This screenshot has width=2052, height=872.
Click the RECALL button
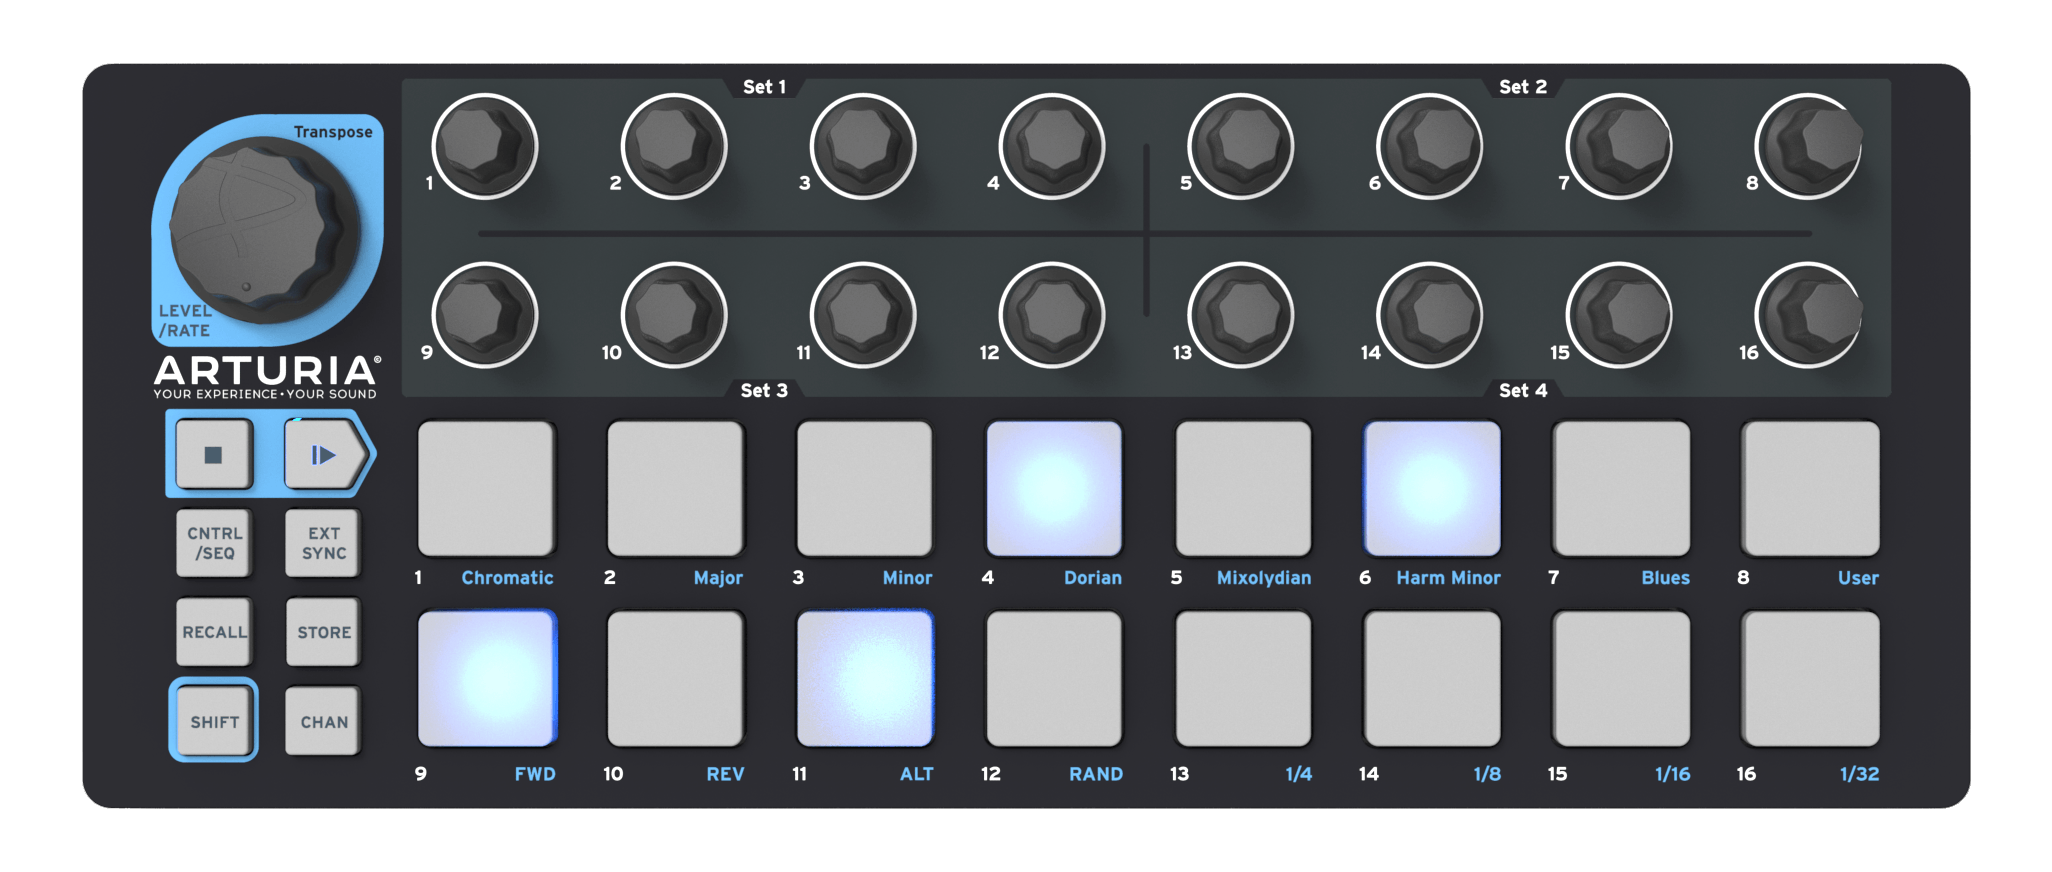tap(214, 632)
